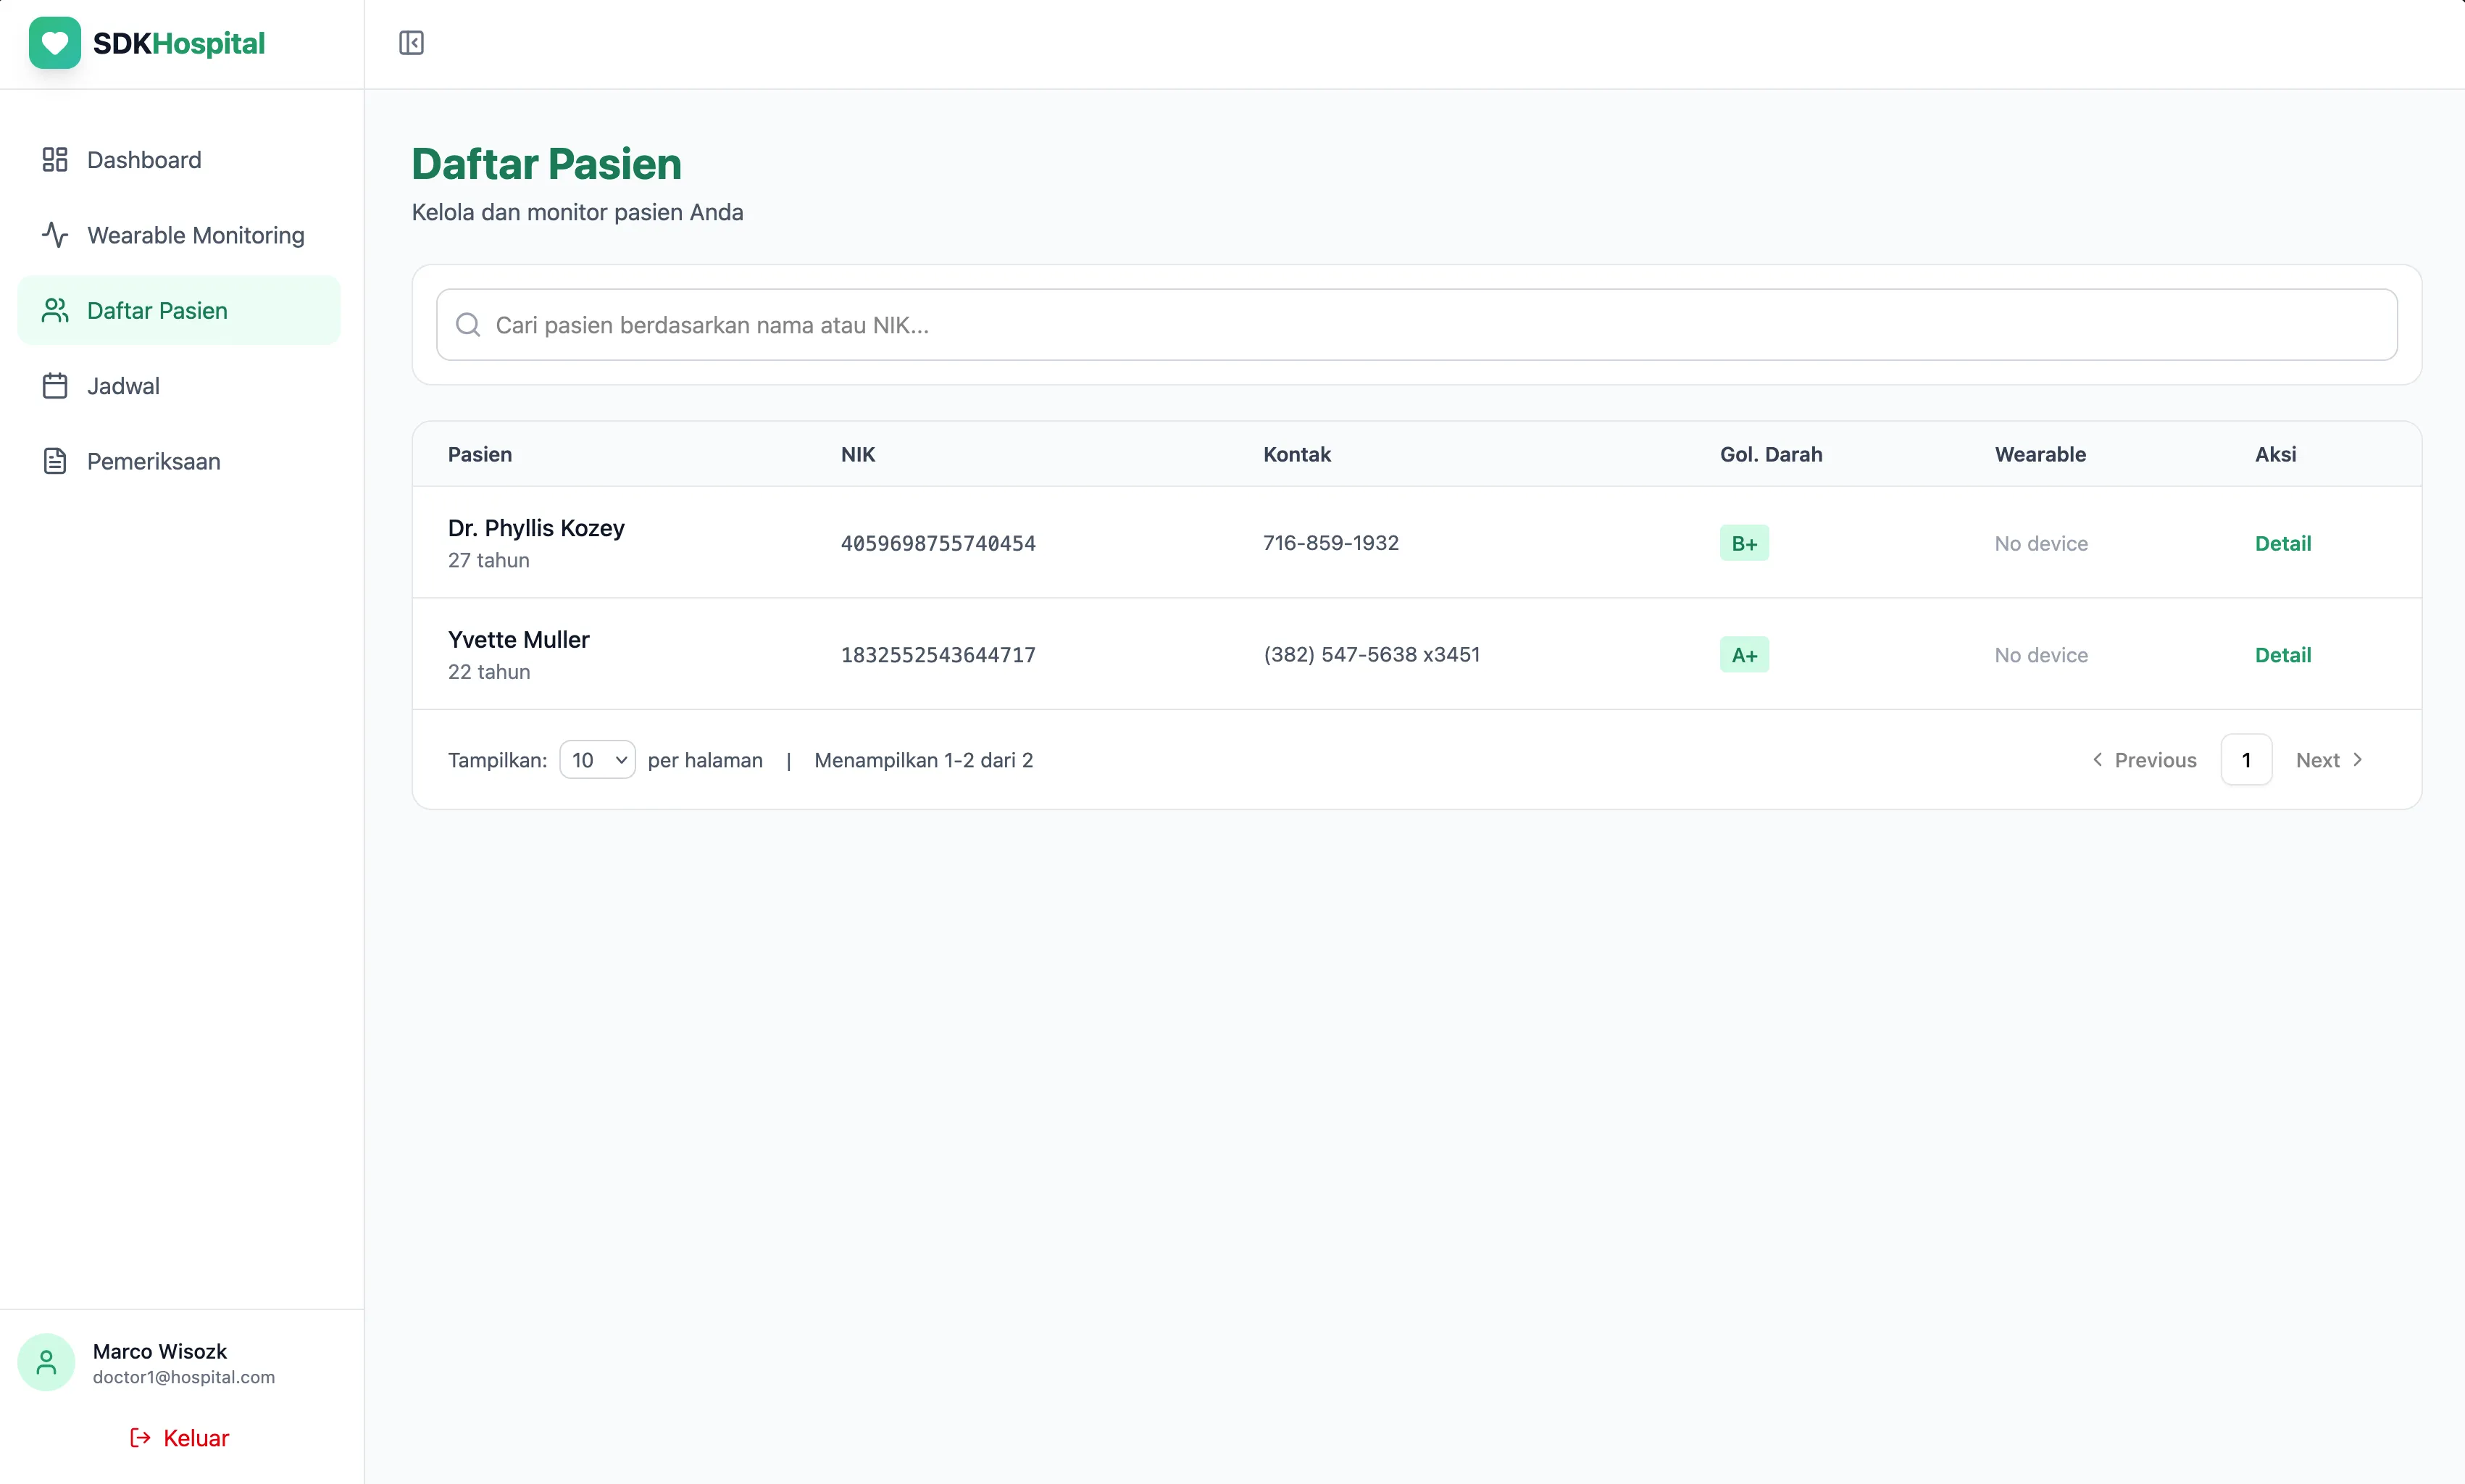
Task: Go to Previous page of patients
Action: [2144, 760]
